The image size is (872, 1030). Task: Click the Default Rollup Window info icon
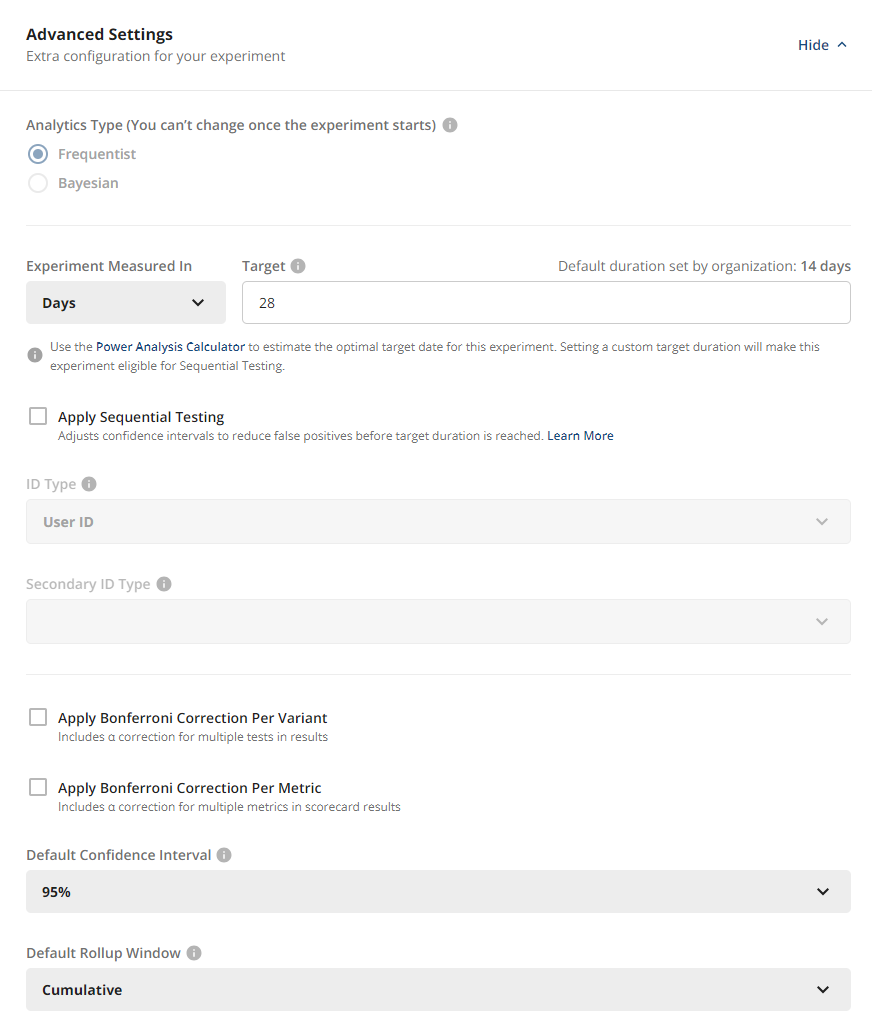[x=196, y=953]
